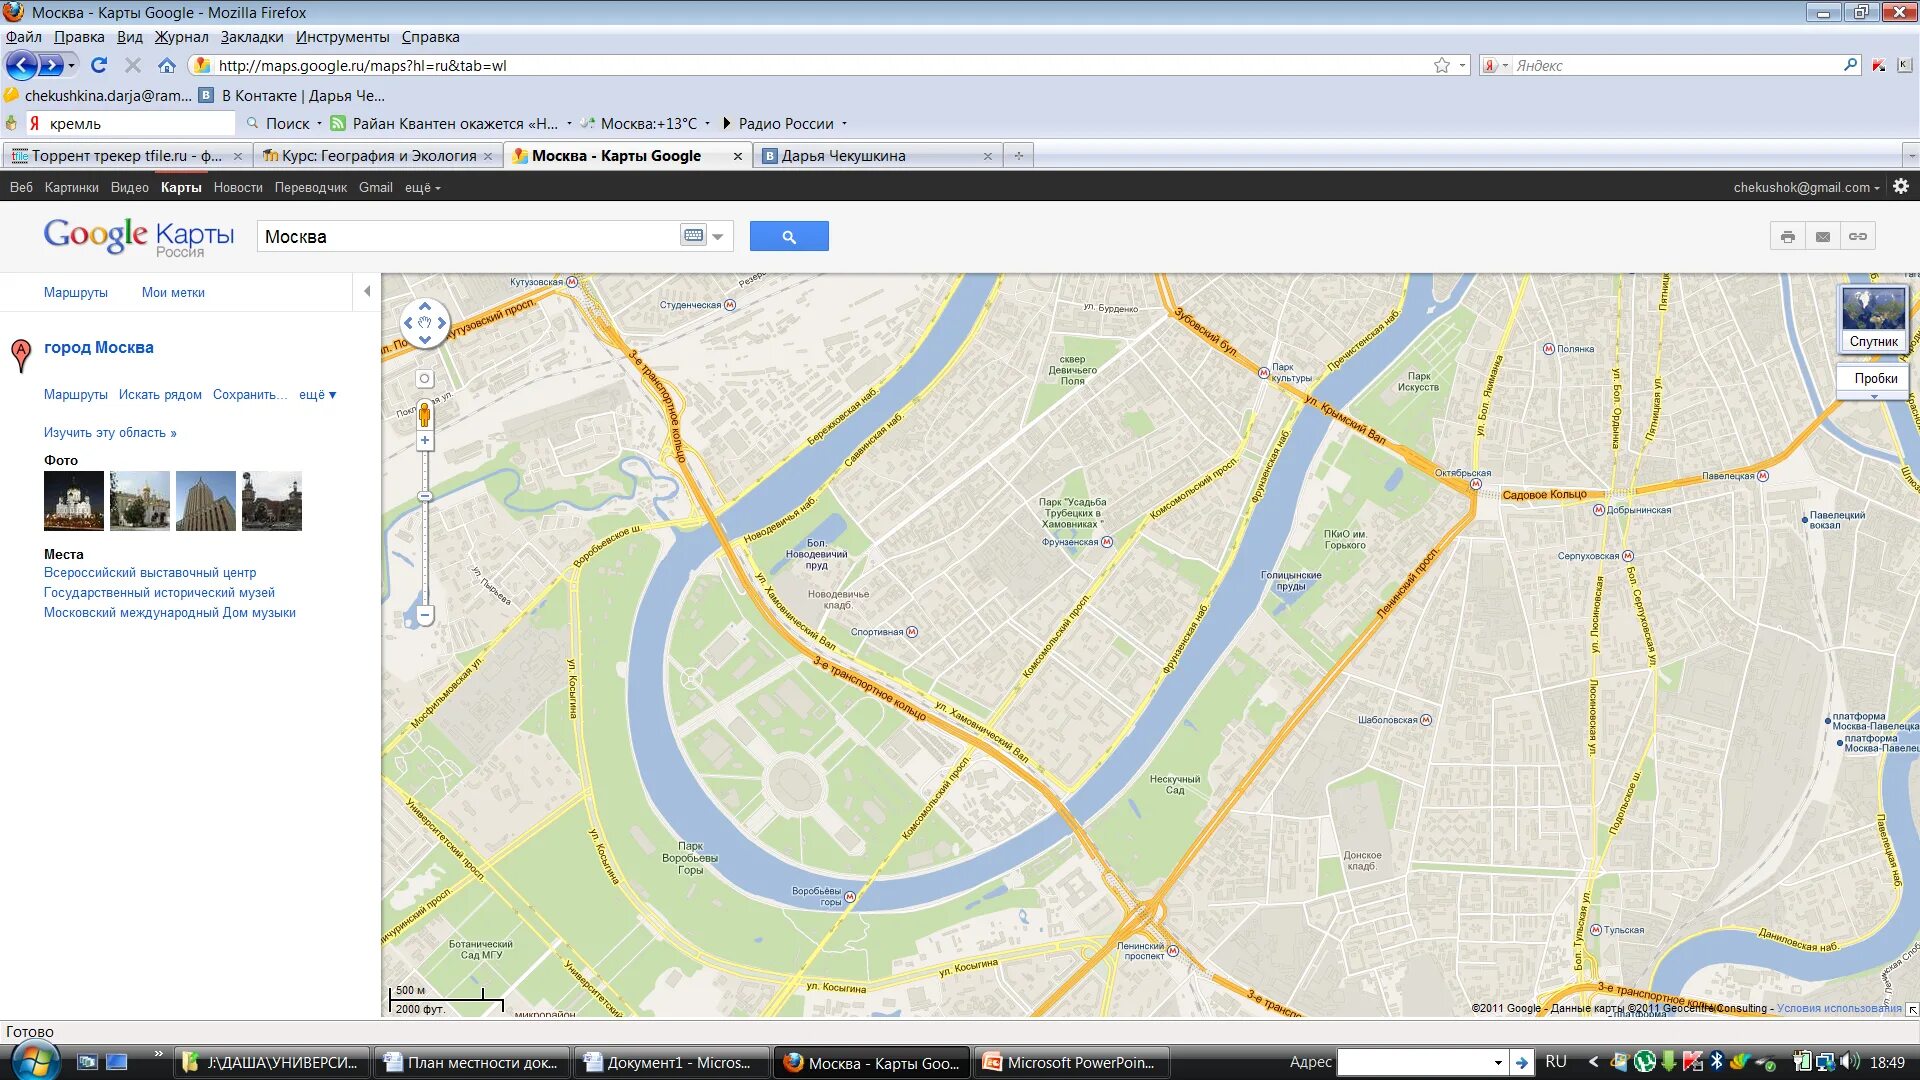Open the Файл menu
The height and width of the screenshot is (1080, 1920).
[24, 37]
